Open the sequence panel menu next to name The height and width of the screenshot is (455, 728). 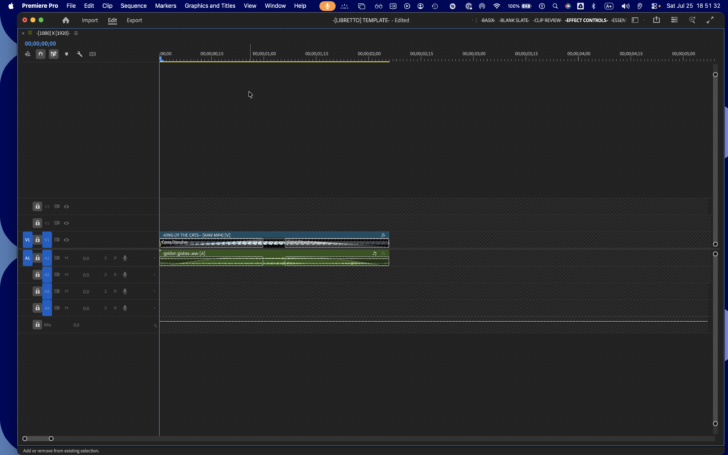coord(76,33)
